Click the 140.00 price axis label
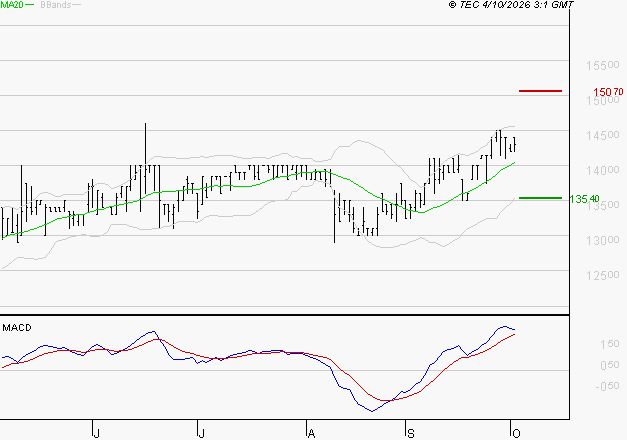The height and width of the screenshot is (440, 627). 603,170
